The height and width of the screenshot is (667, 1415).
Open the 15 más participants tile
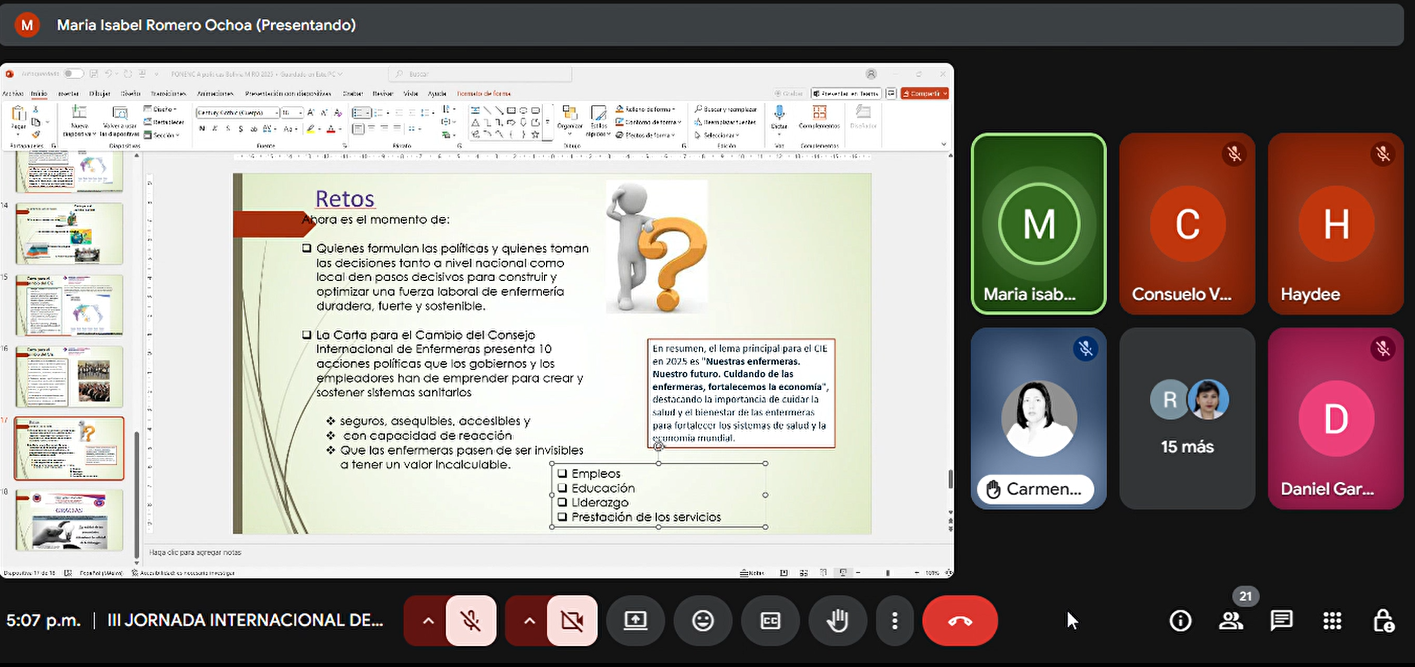click(x=1187, y=419)
